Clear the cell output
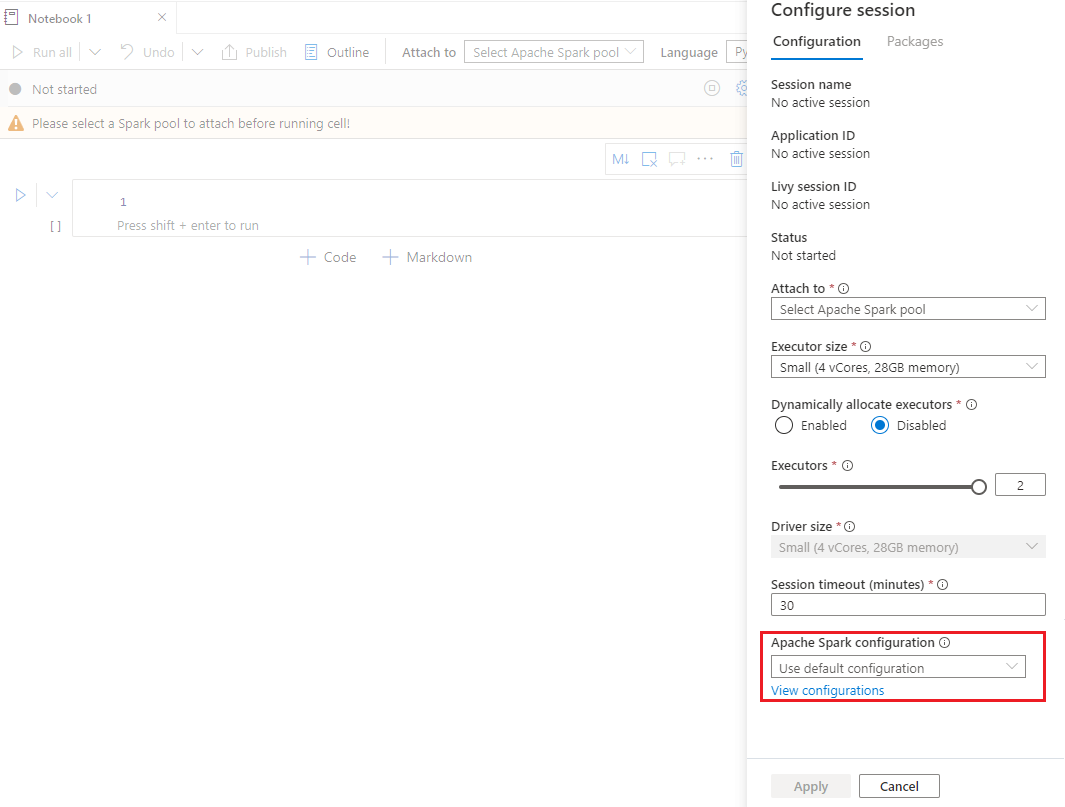1065x807 pixels. 649,158
